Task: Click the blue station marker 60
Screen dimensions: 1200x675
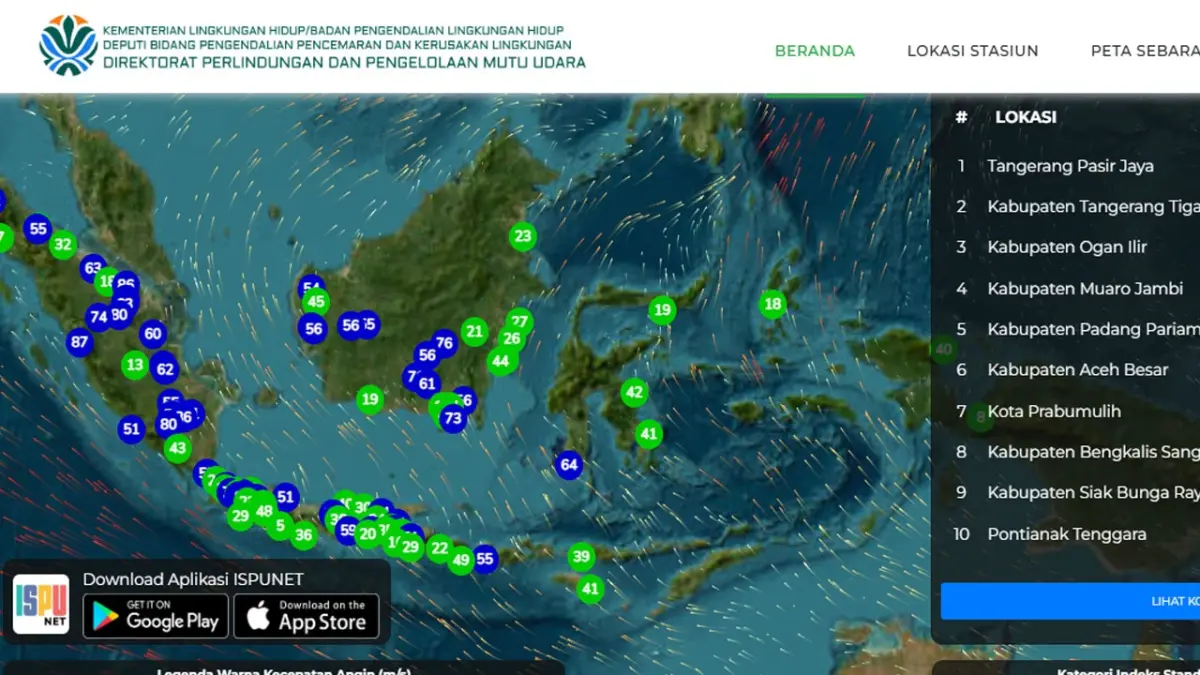Action: (x=152, y=334)
